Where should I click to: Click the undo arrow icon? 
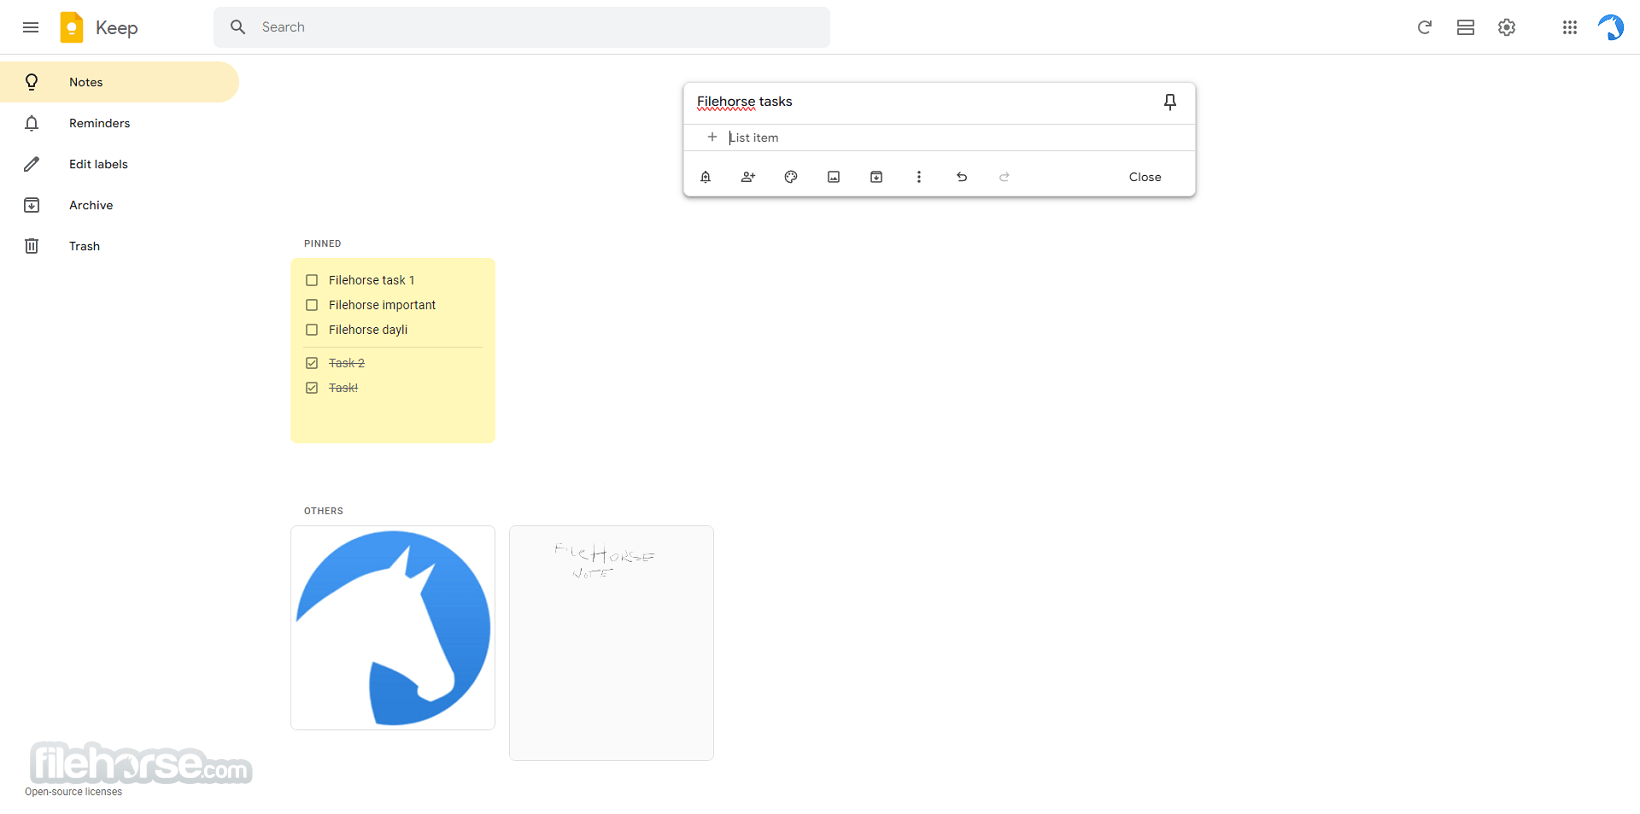tap(962, 177)
